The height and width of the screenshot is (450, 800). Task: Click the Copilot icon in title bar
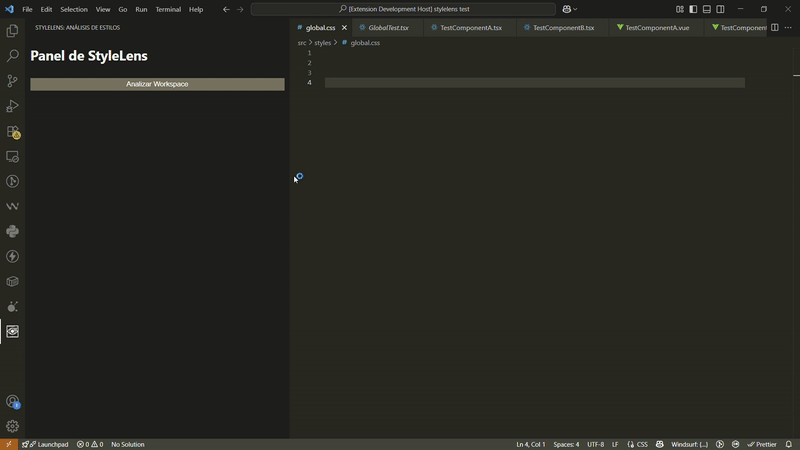pos(566,9)
